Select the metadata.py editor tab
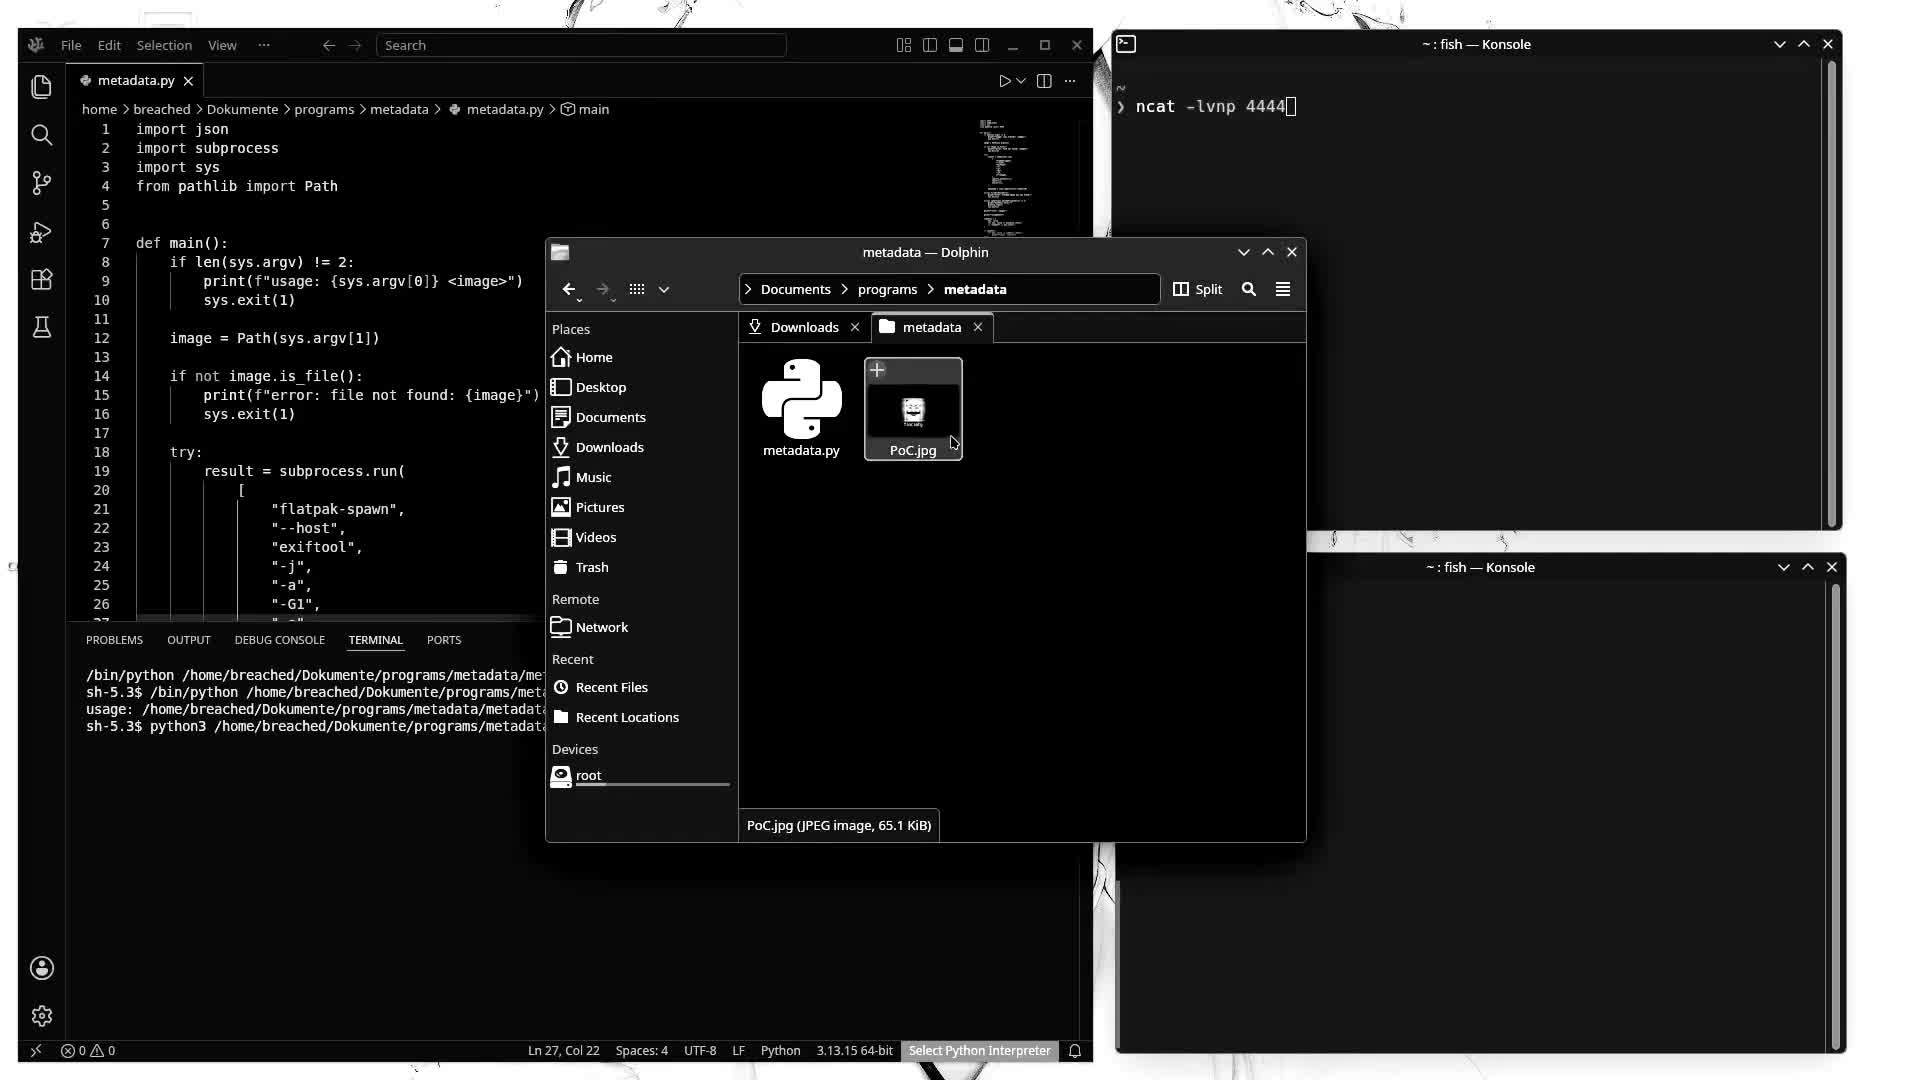The width and height of the screenshot is (1920, 1080). [136, 81]
